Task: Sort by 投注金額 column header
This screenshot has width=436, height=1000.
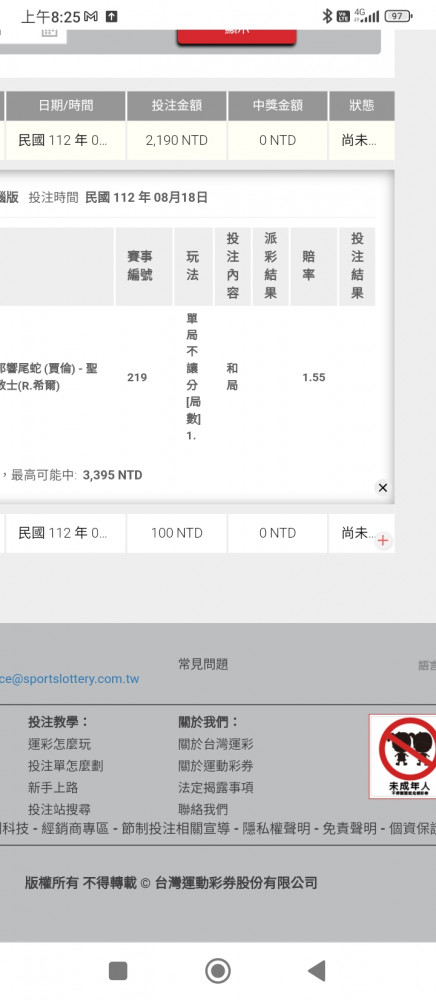Action: point(176,106)
